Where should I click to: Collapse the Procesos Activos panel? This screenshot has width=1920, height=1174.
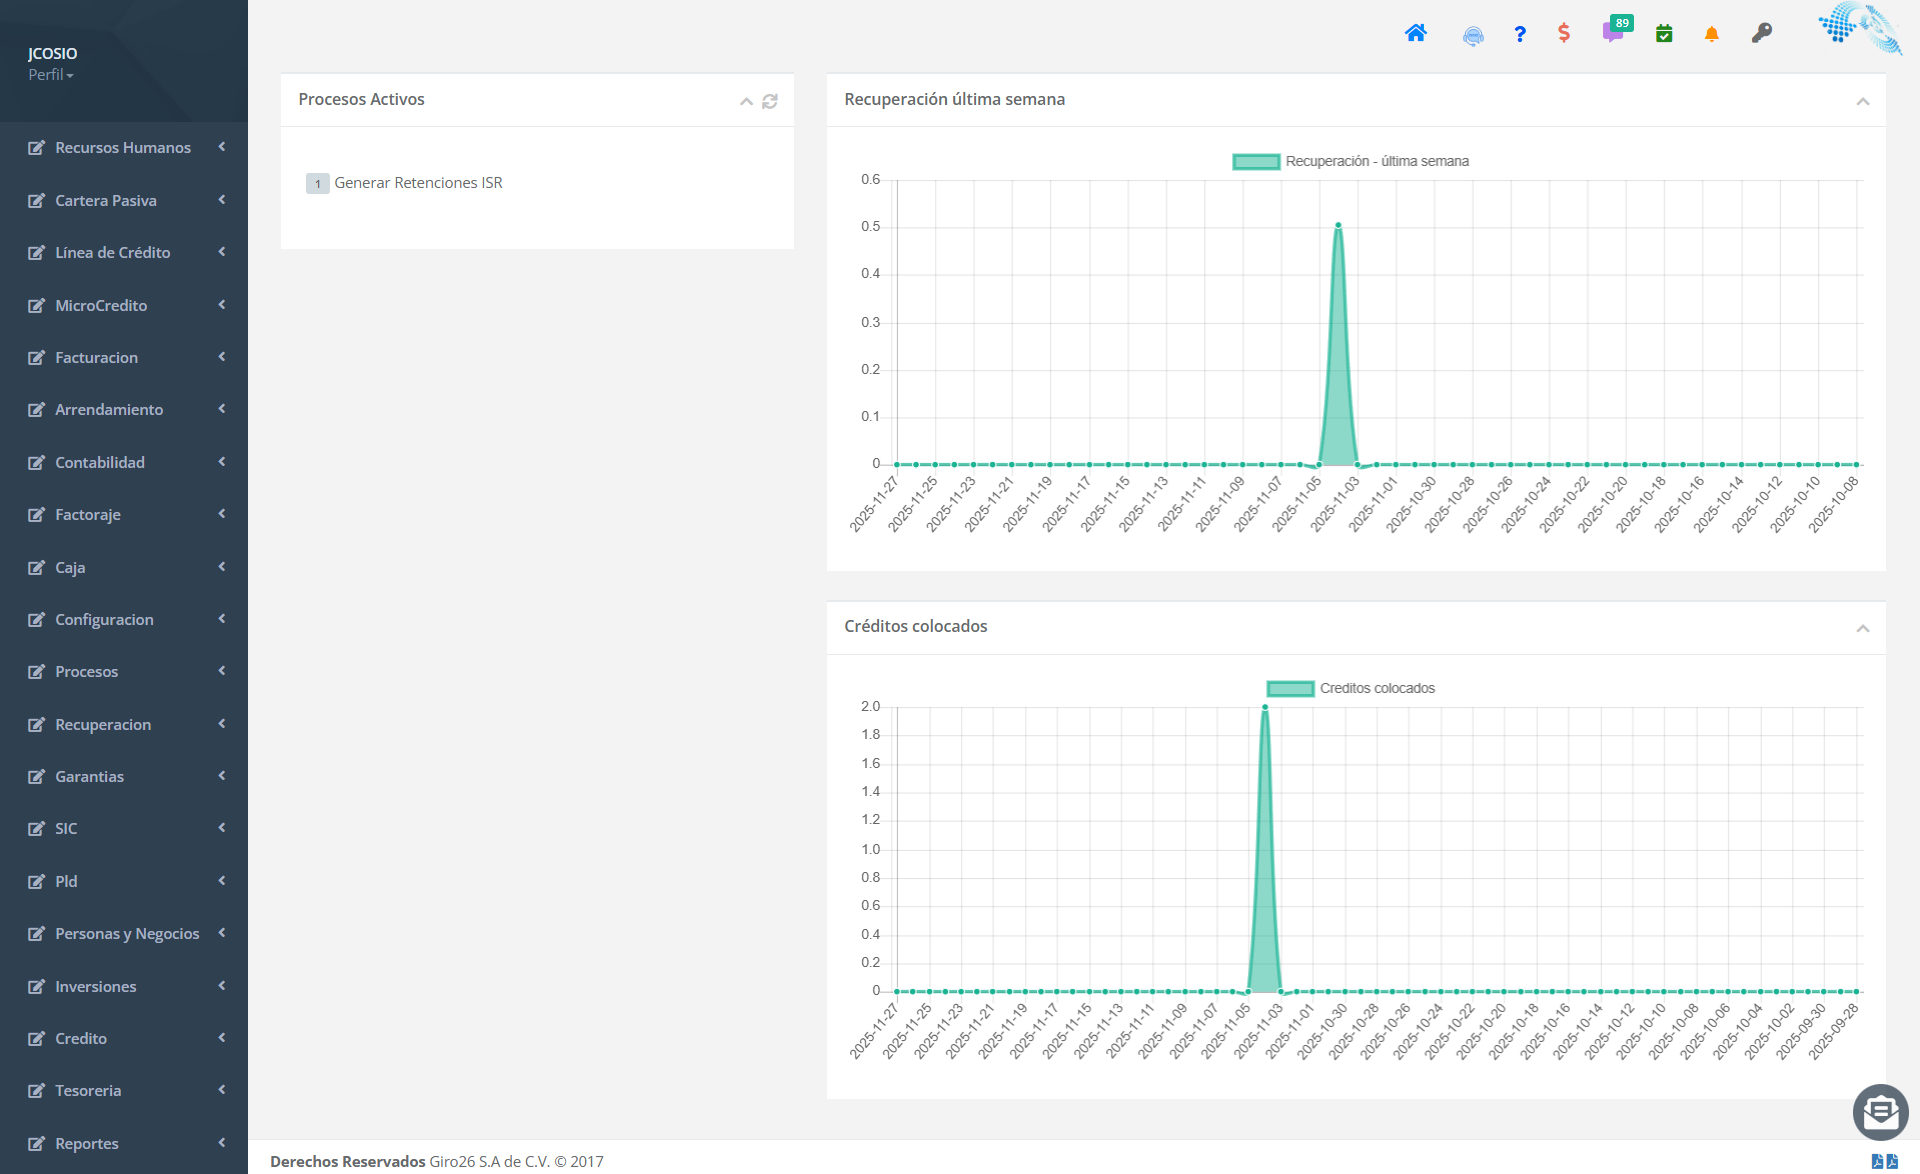[746, 101]
